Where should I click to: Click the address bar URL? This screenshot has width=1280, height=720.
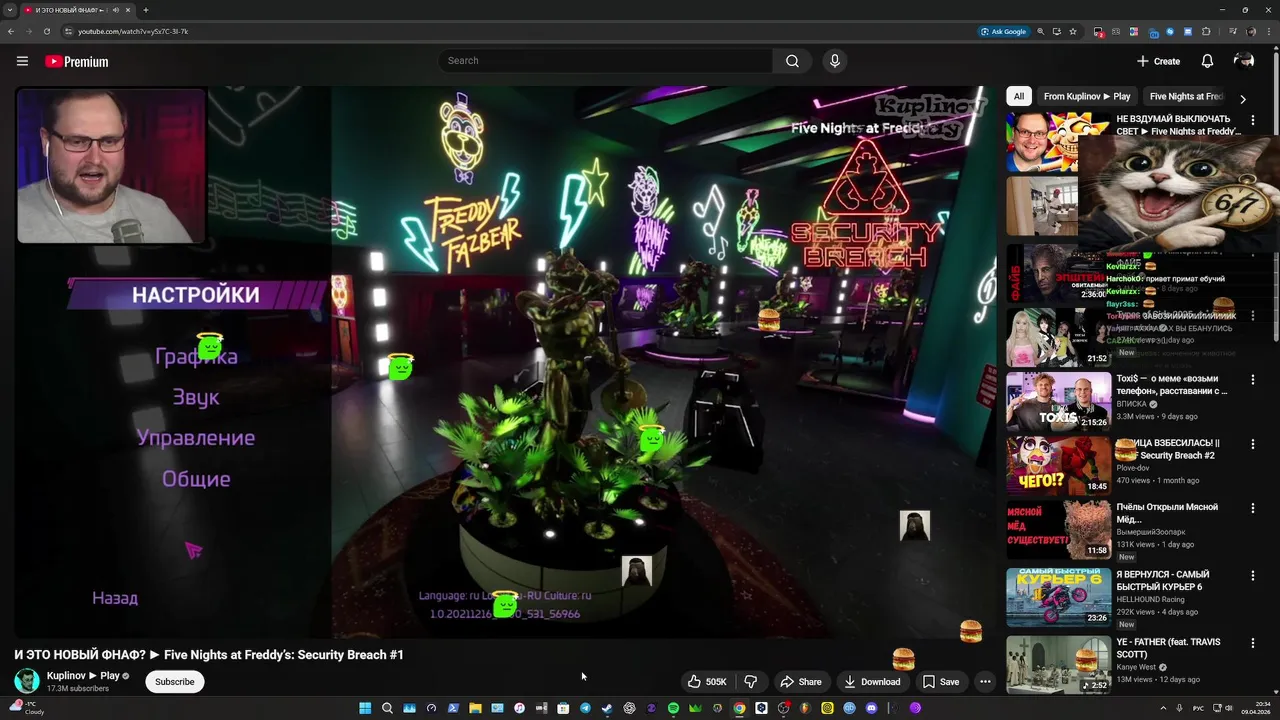pos(133,31)
